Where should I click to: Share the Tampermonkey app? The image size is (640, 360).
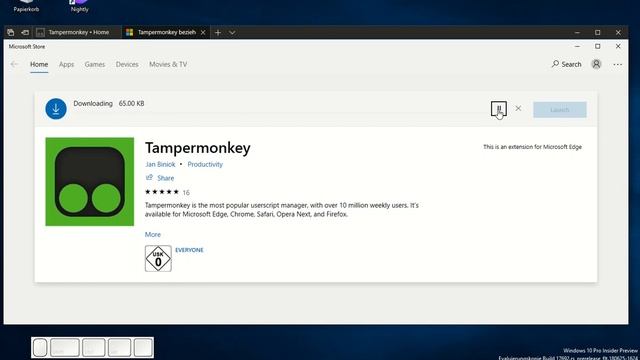160,178
